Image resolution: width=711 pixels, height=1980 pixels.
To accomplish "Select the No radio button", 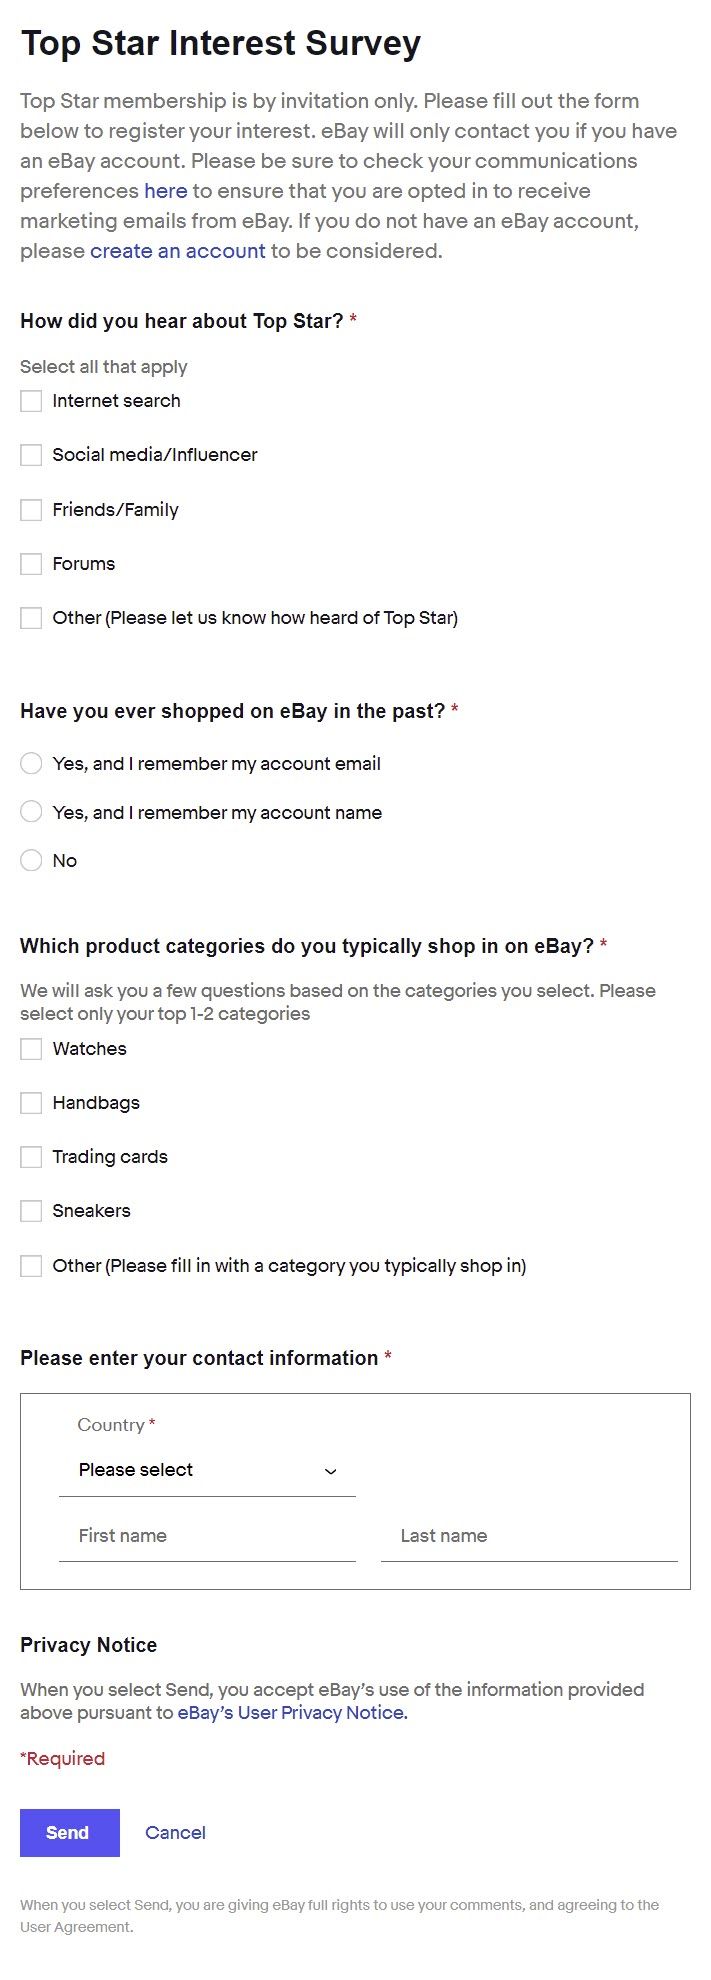I will point(31,860).
